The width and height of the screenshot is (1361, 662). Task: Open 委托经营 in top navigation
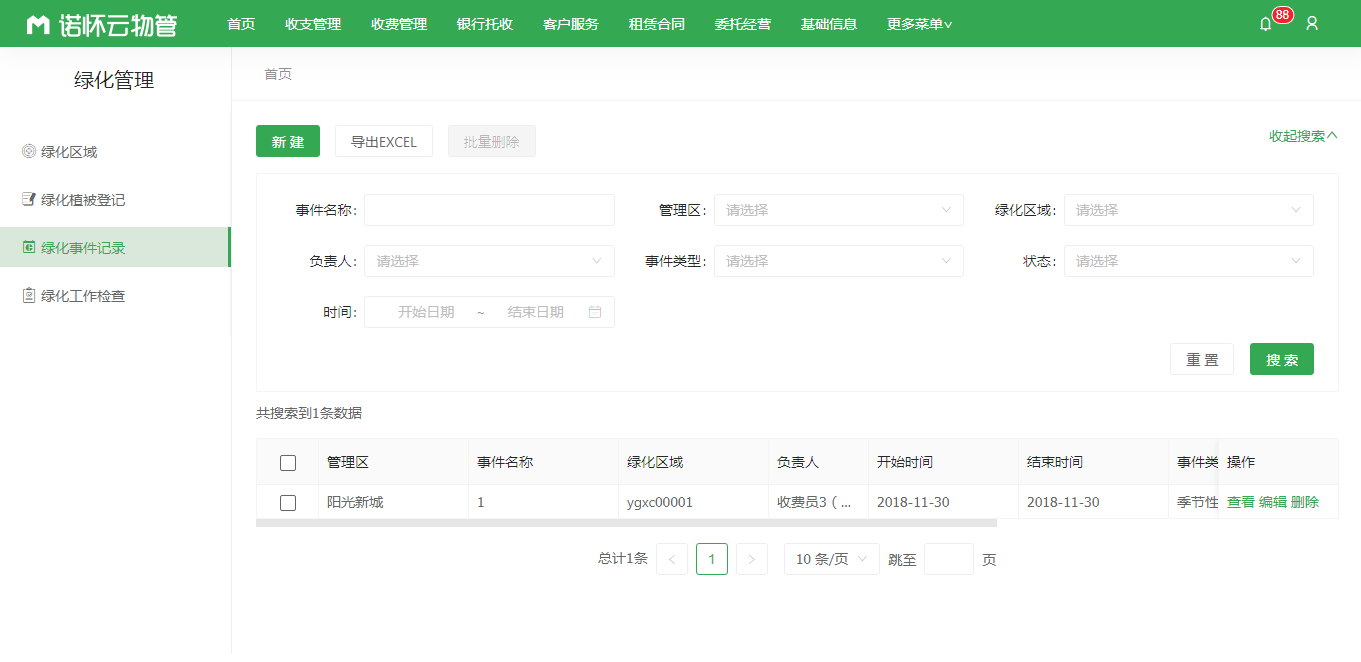743,24
